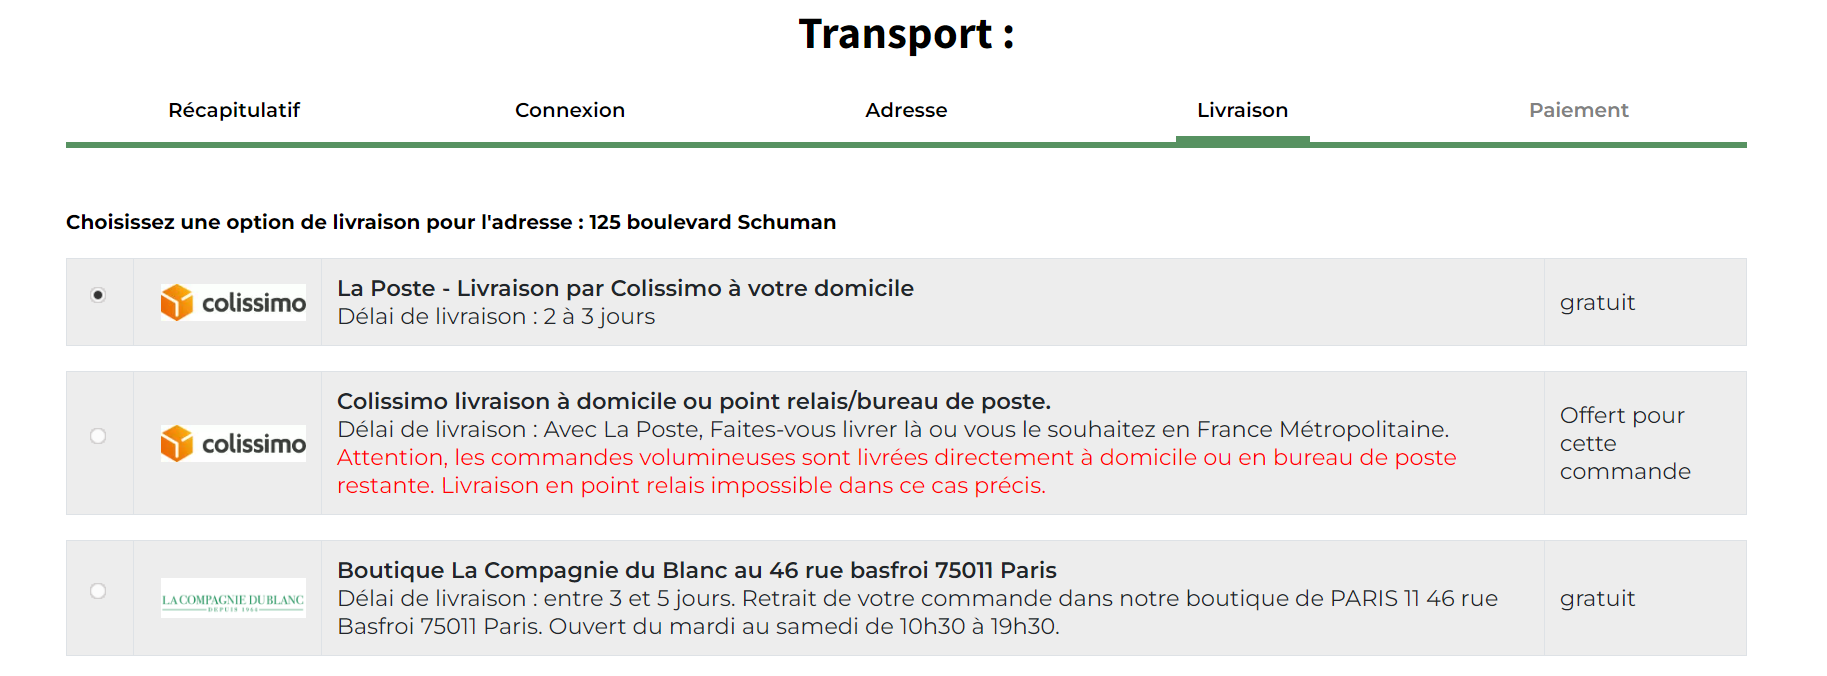The width and height of the screenshot is (1827, 676).
Task: Open the Connexion step tab
Action: (x=570, y=110)
